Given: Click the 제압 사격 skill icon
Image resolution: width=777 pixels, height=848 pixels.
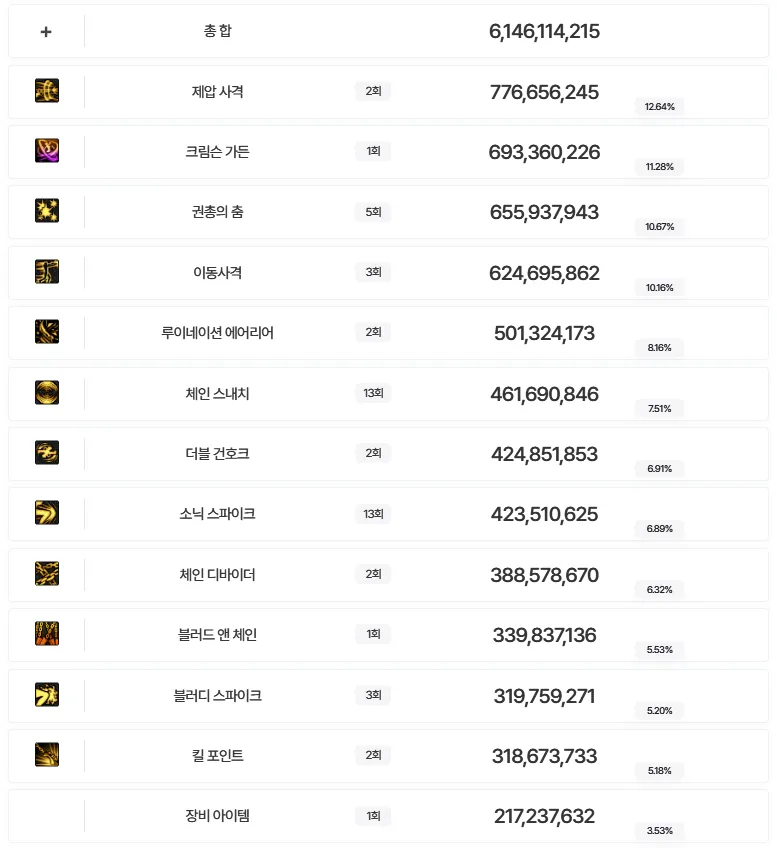Looking at the screenshot, I should click(46, 91).
